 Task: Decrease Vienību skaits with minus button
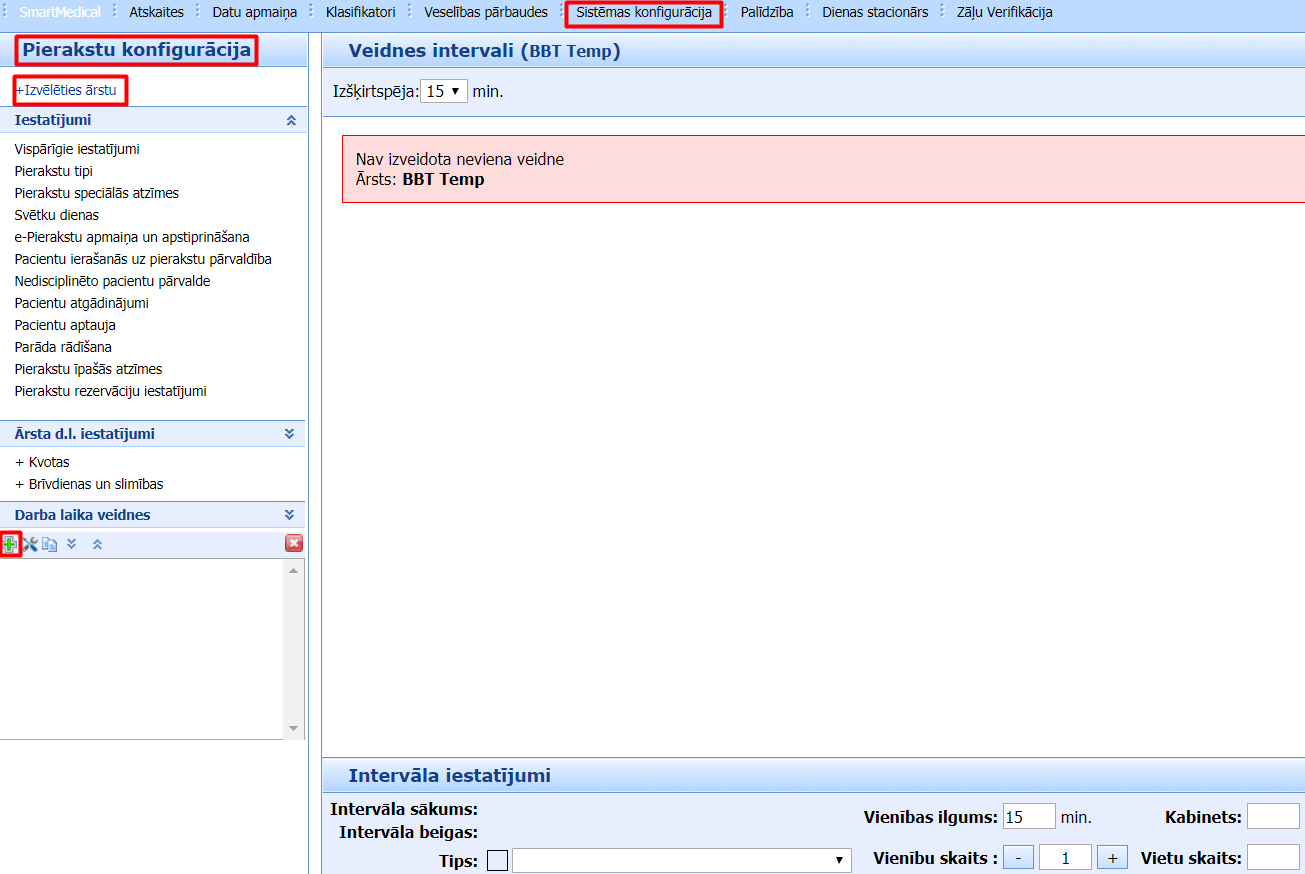1018,857
